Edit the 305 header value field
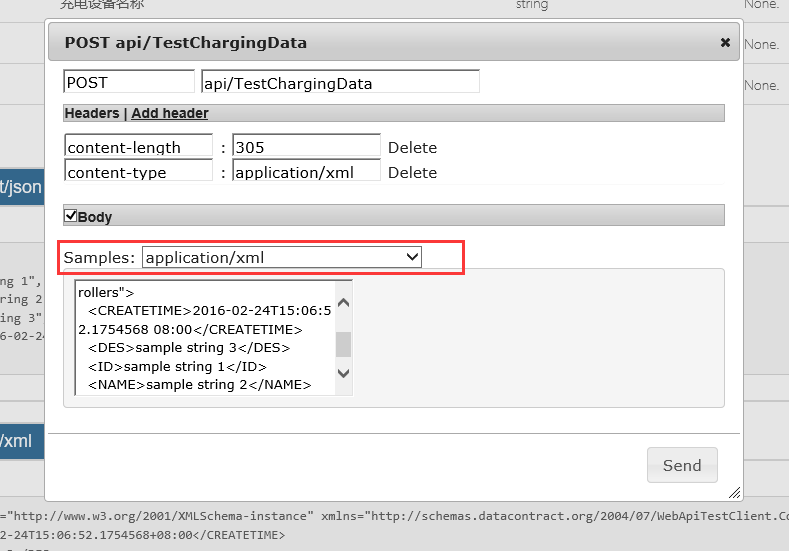Image resolution: width=789 pixels, height=551 pixels. [x=306, y=146]
